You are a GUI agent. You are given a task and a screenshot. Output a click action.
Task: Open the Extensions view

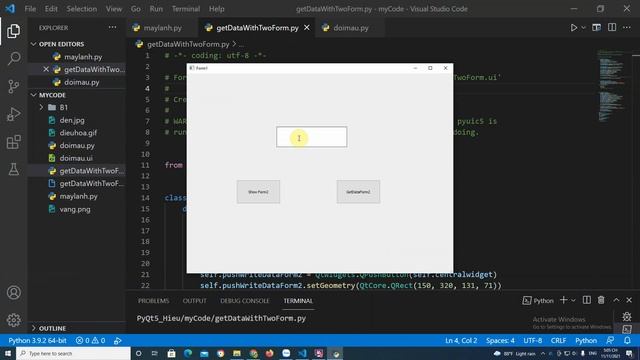pyautogui.click(x=13, y=142)
